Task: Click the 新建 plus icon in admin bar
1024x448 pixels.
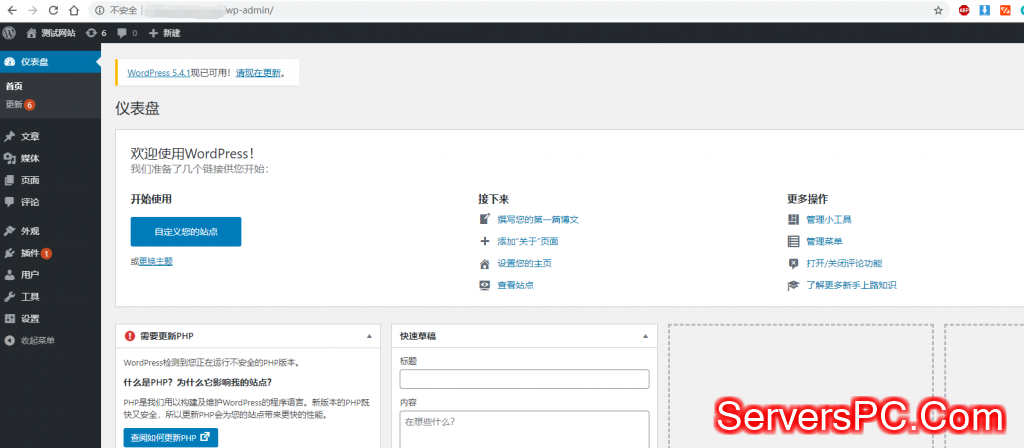Action: (x=153, y=33)
